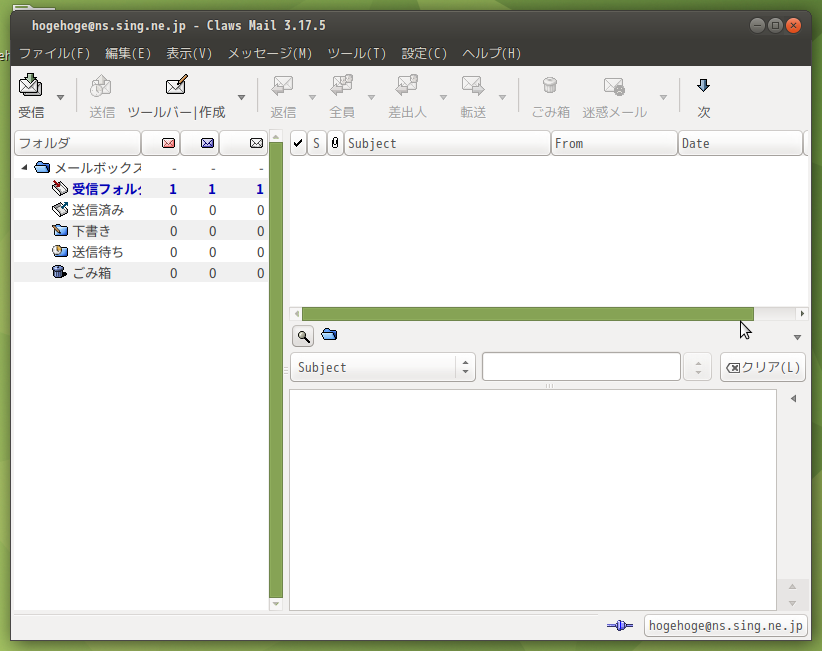Click the message view scroll-down arrow
Image resolution: width=822 pixels, height=651 pixels.
(x=793, y=603)
